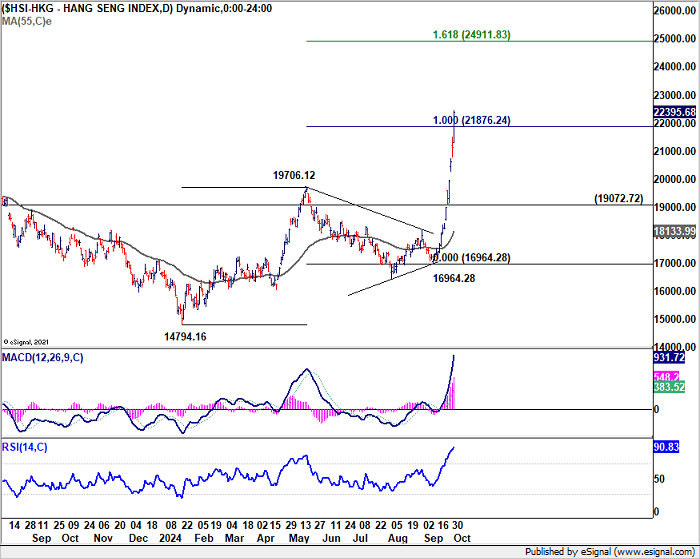Click the 26000.00 price axis label
The width and height of the screenshot is (700, 559).
click(x=675, y=10)
